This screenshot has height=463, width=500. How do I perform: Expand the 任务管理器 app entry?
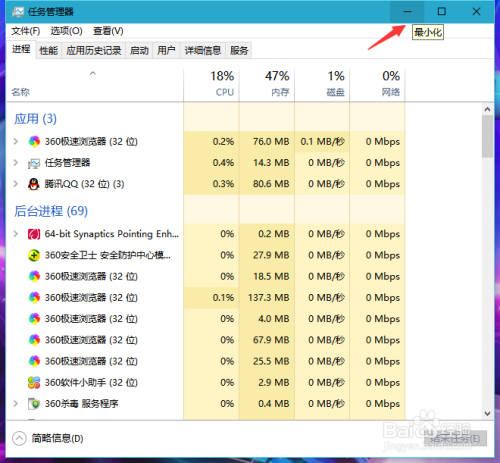pyautogui.click(x=16, y=163)
